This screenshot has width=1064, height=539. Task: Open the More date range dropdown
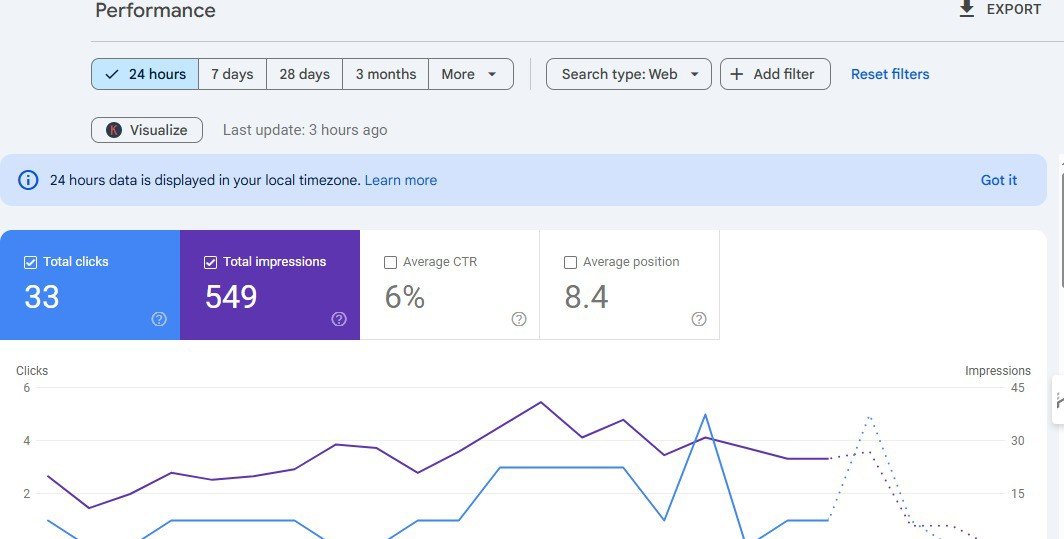pos(471,74)
